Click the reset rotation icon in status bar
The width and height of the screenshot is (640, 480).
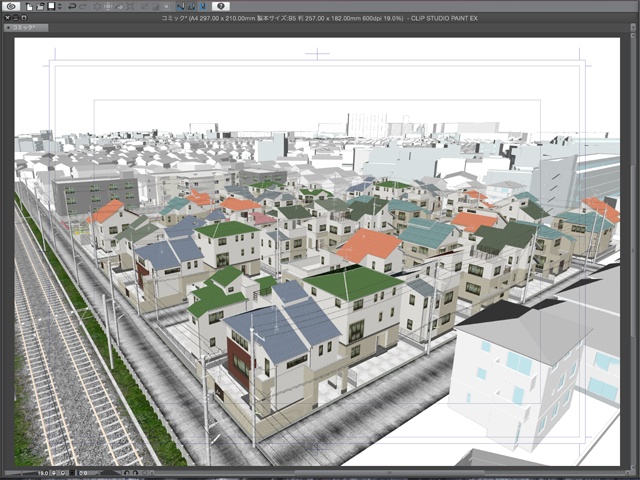144,473
